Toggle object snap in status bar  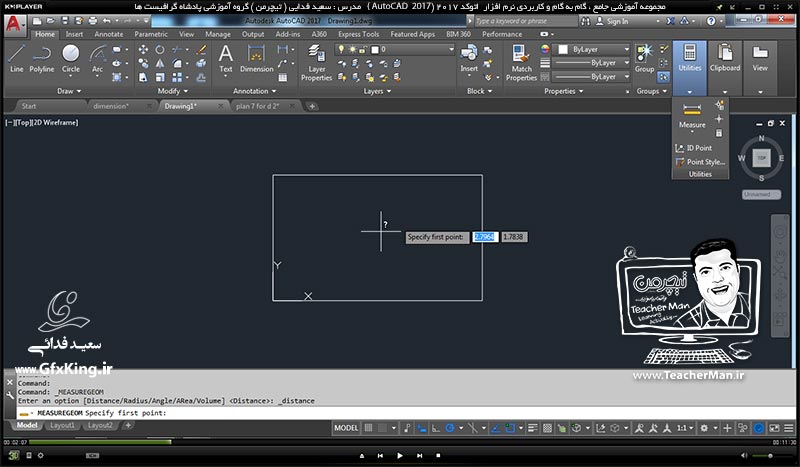[x=510, y=428]
